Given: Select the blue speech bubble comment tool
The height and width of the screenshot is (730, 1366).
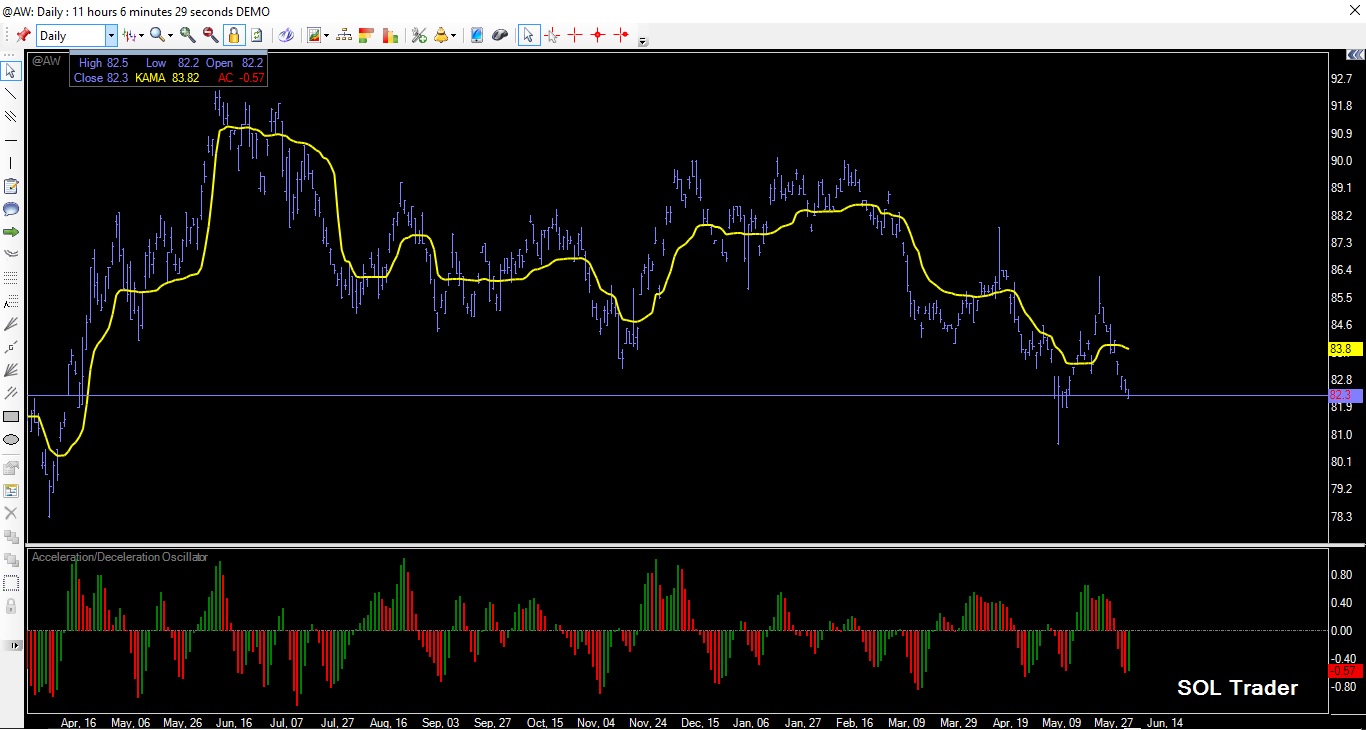Looking at the screenshot, I should pyautogui.click(x=11, y=209).
